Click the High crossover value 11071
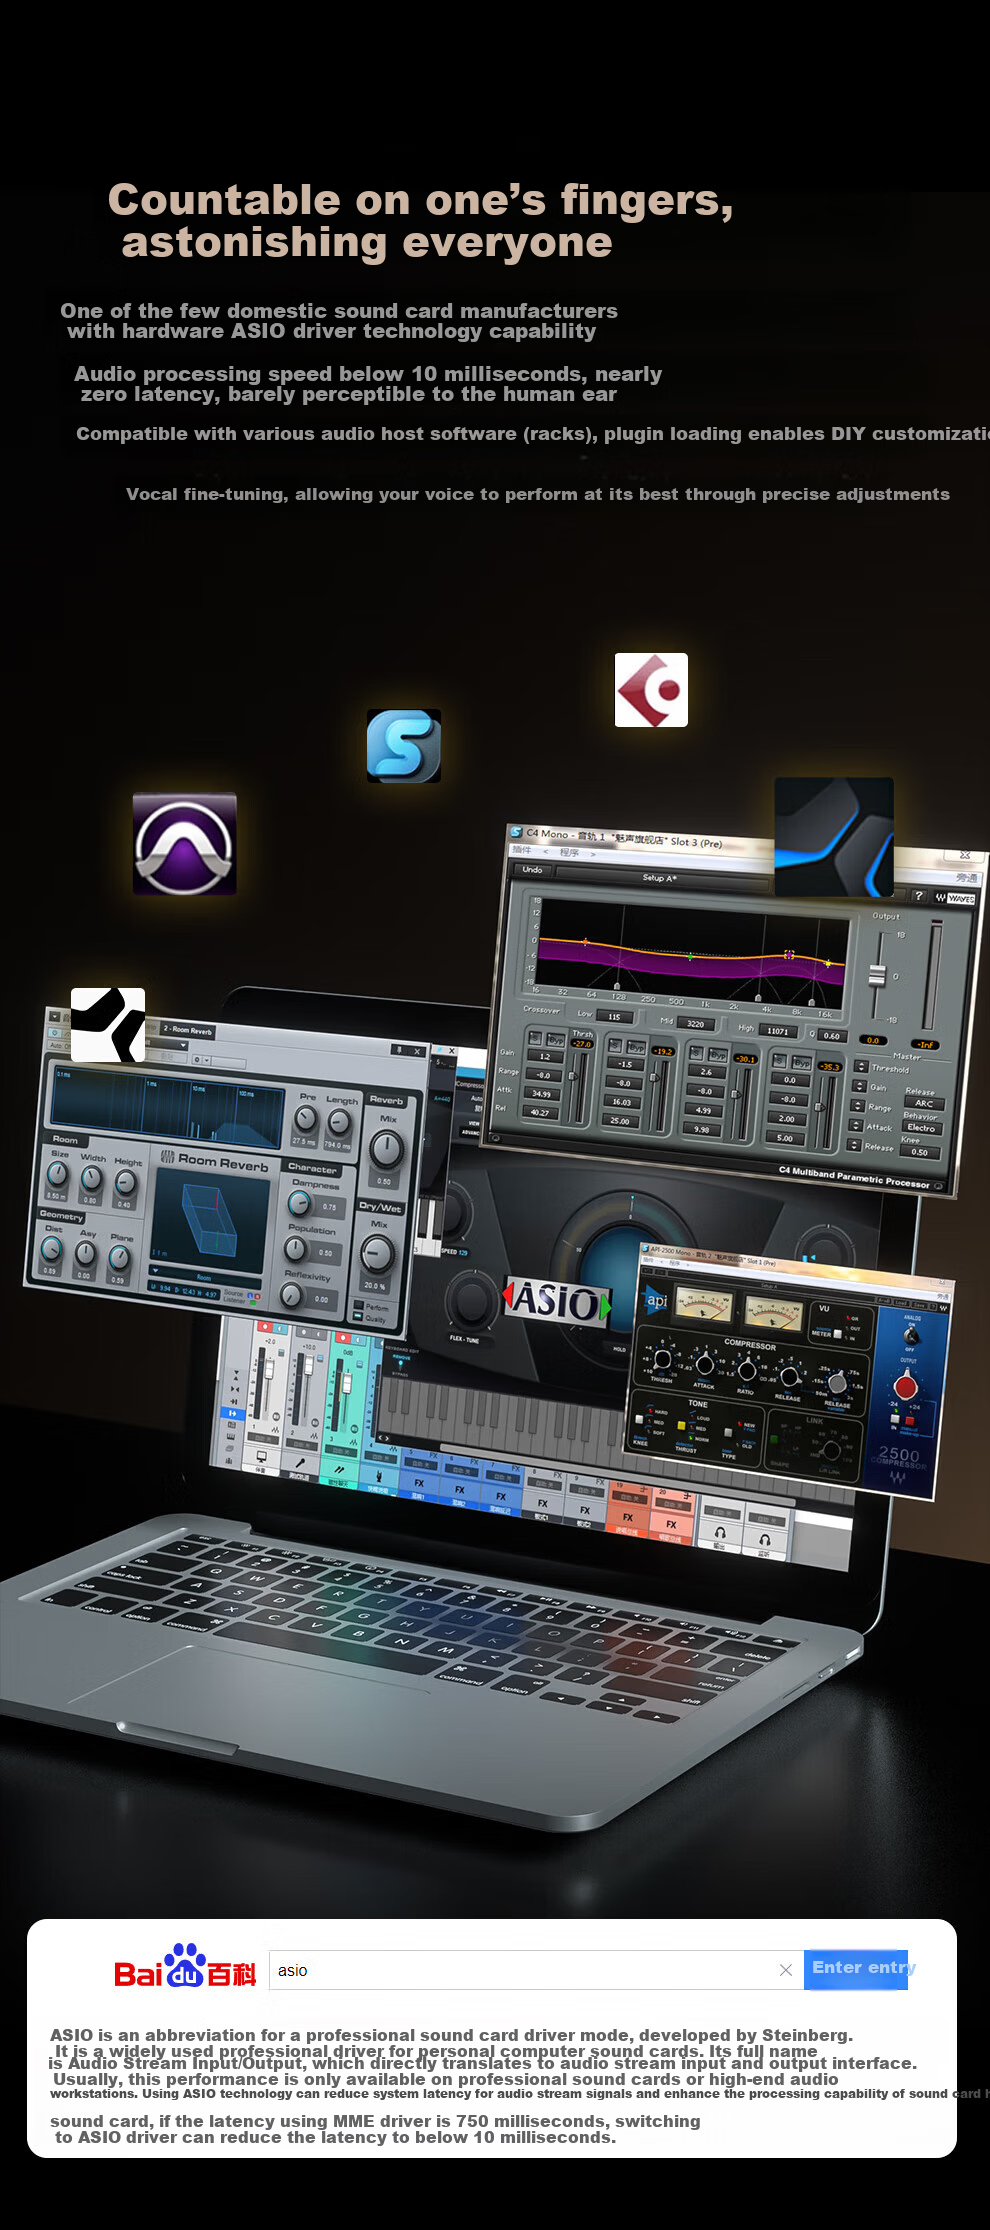Image resolution: width=990 pixels, height=2230 pixels. [778, 1031]
